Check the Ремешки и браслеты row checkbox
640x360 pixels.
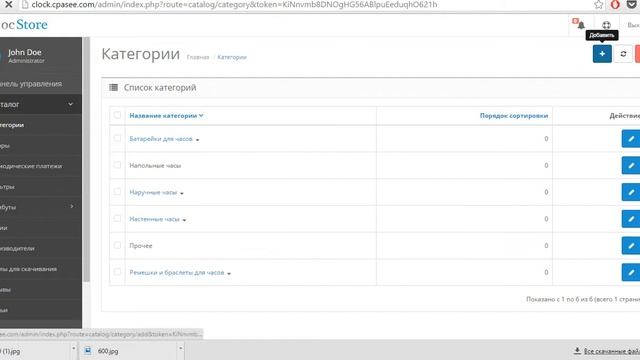coord(118,272)
